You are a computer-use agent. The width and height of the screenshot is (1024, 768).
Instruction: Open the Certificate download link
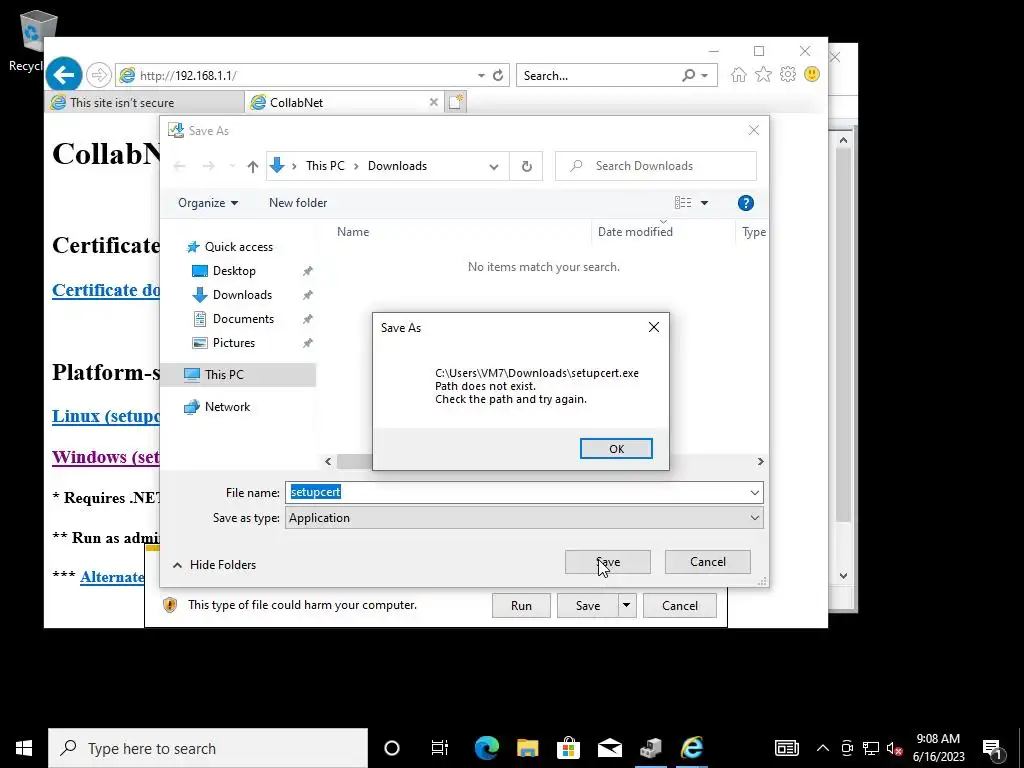pyautogui.click(x=106, y=290)
